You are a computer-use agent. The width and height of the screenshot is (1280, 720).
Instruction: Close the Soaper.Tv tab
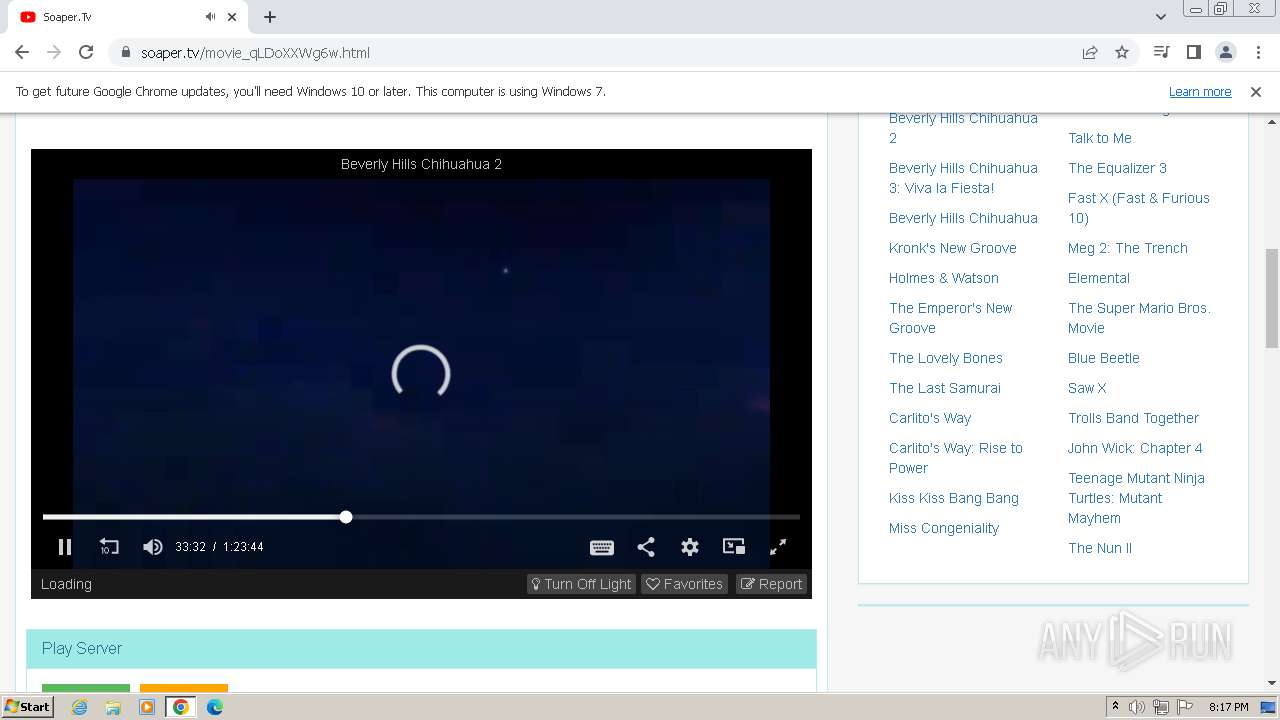(x=233, y=17)
